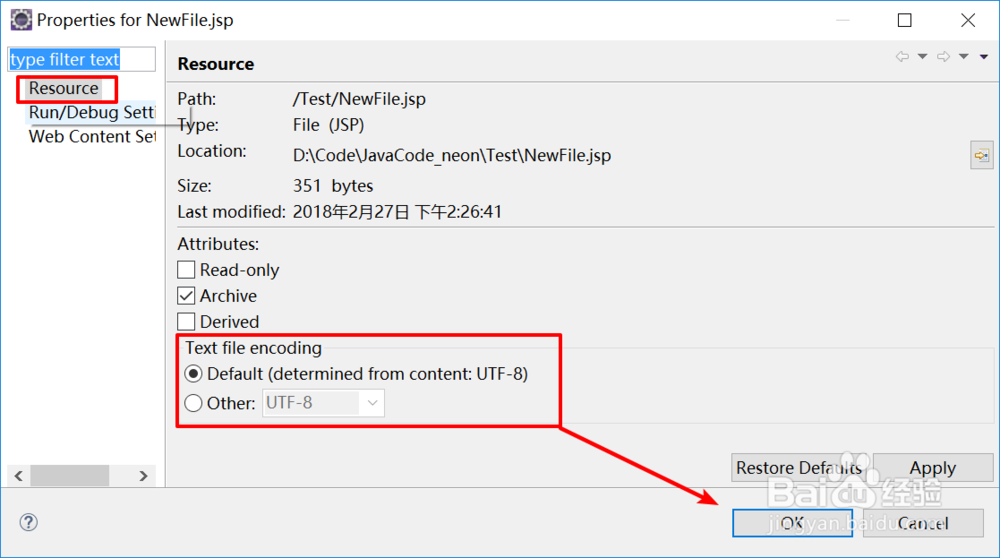Select the Other encoding radio button
This screenshot has height=558, width=1000.
(193, 403)
